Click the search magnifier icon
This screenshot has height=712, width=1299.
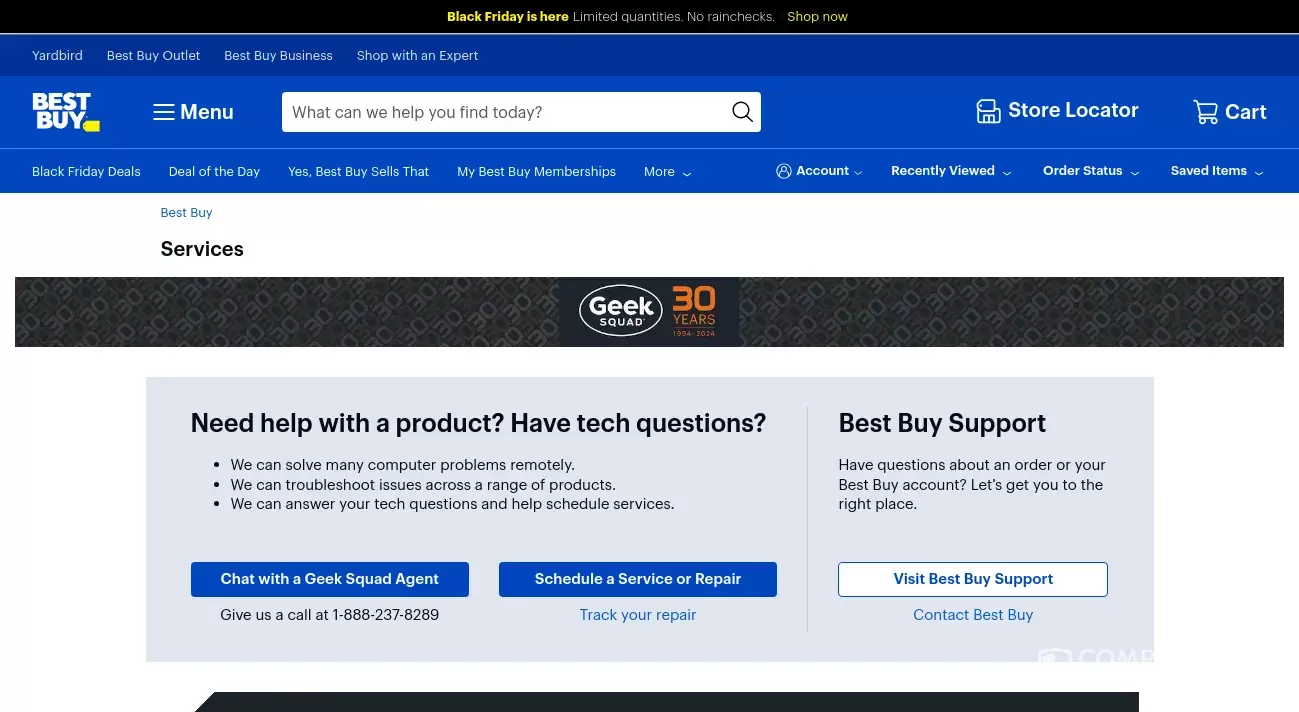(742, 112)
